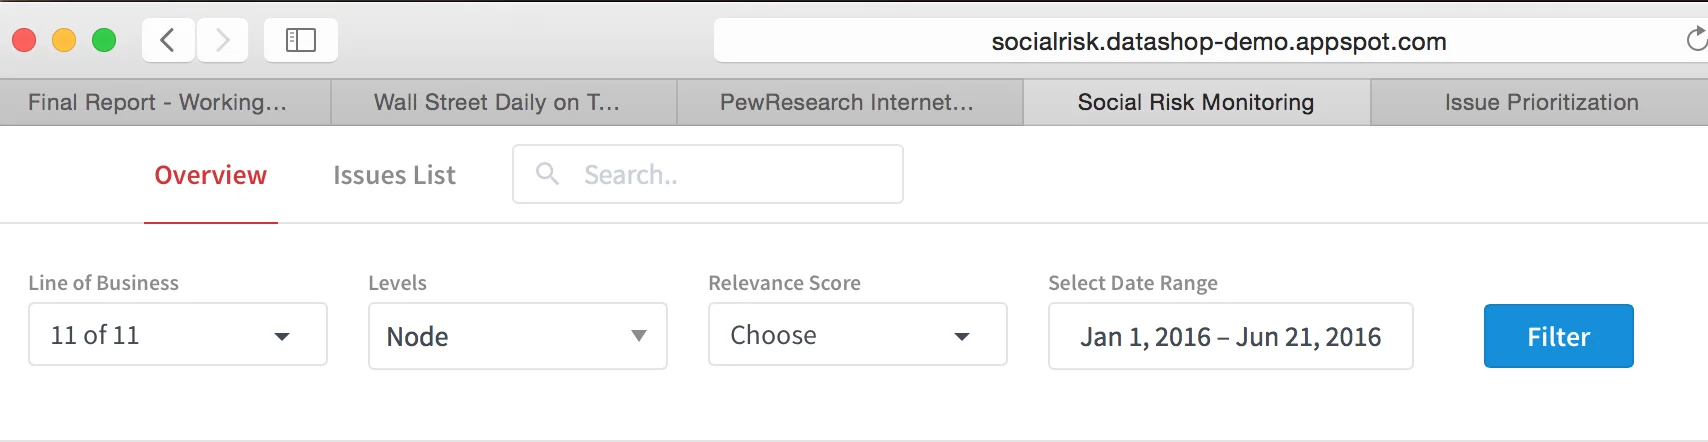The height and width of the screenshot is (442, 1708).
Task: Open the Relevance Score Choose dropdown
Action: pyautogui.click(x=858, y=335)
